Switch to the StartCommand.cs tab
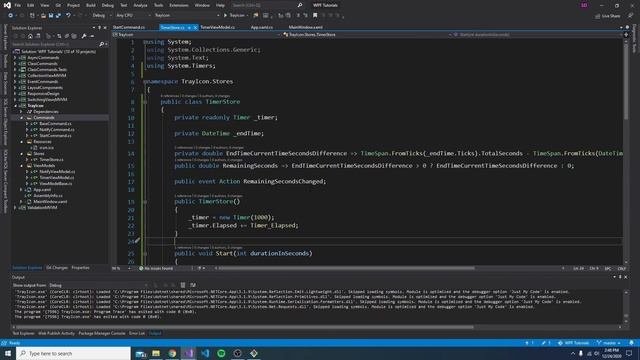 point(129,27)
